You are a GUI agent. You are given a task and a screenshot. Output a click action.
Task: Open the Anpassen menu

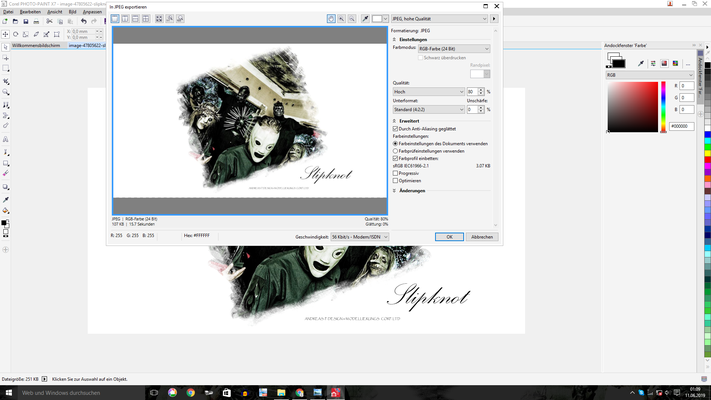93,12
